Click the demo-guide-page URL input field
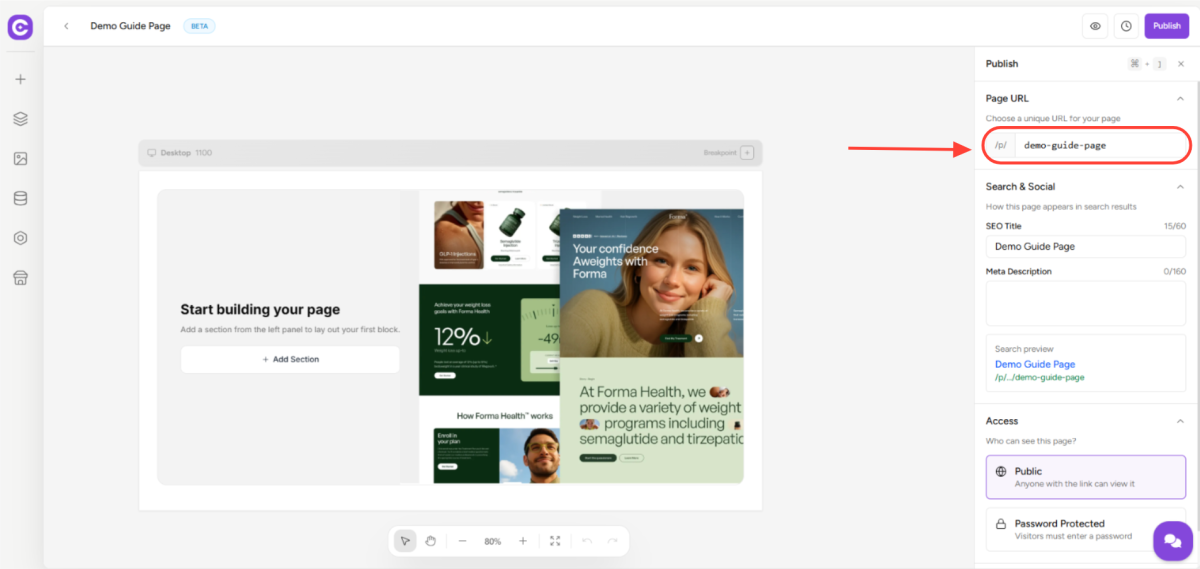 (x=1100, y=145)
